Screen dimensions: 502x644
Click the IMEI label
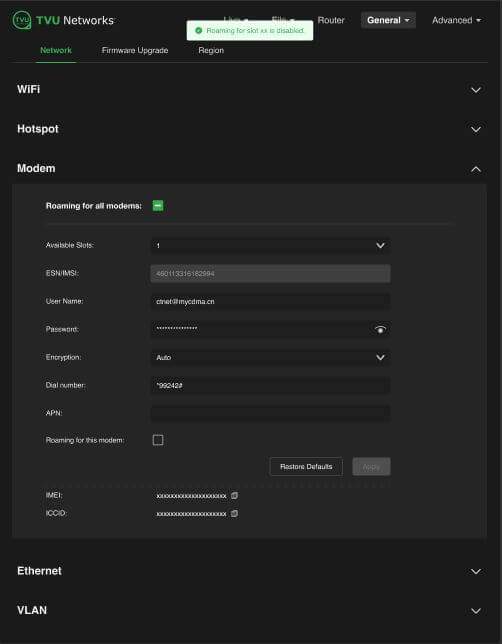pos(54,495)
